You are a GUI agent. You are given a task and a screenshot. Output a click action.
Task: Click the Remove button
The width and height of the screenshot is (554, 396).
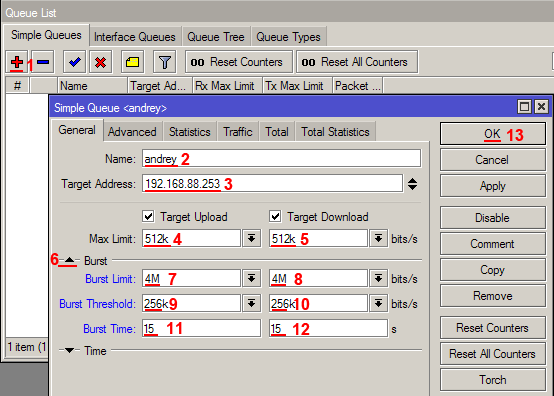click(x=493, y=296)
